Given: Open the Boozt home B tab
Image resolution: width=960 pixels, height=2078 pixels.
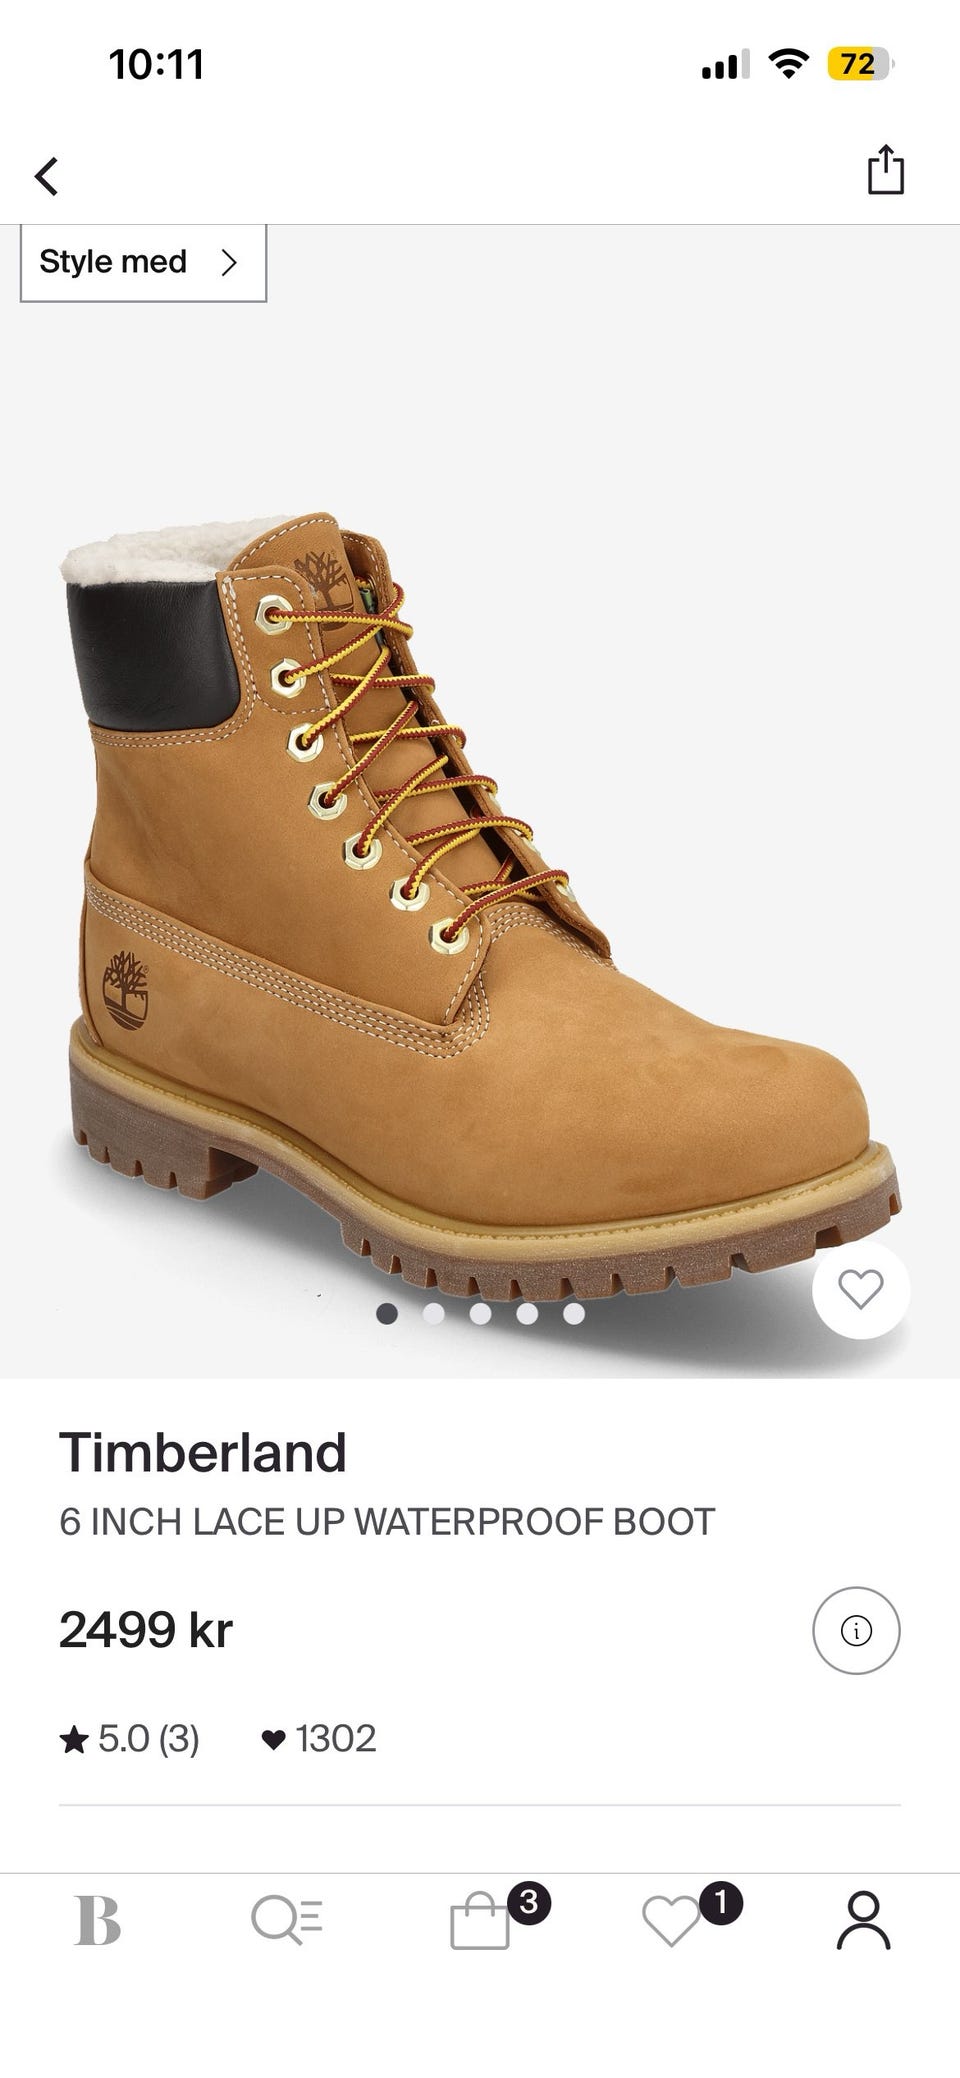Looking at the screenshot, I should click(x=98, y=1921).
